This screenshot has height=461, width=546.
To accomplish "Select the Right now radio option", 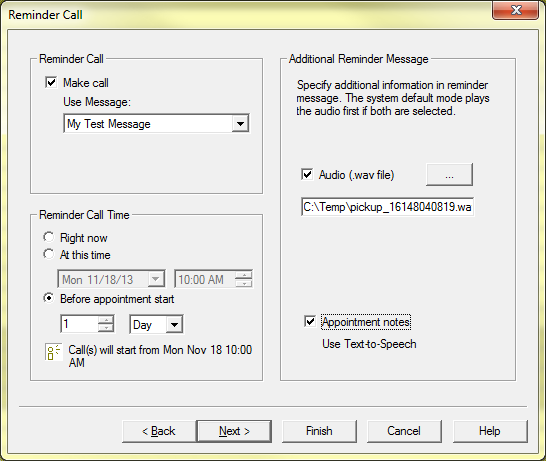I will pyautogui.click(x=49, y=237).
